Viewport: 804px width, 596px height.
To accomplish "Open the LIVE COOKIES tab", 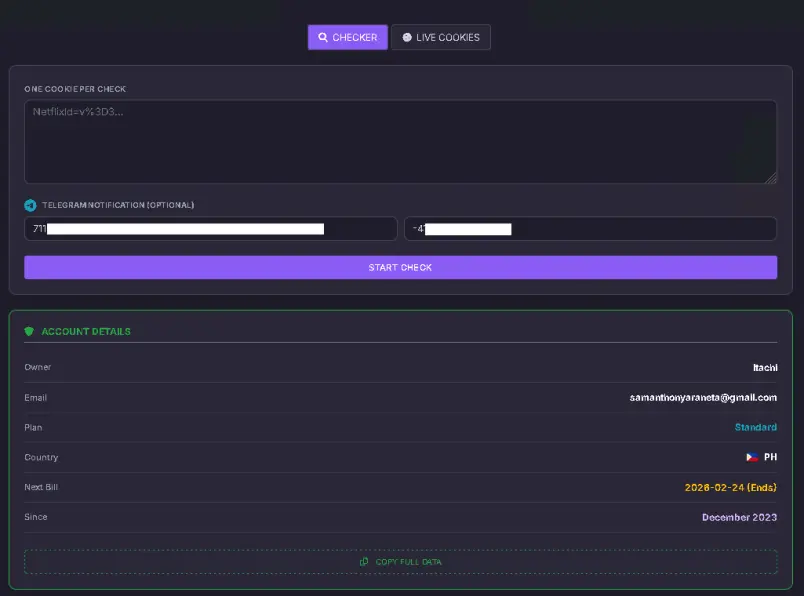I will click(x=441, y=37).
